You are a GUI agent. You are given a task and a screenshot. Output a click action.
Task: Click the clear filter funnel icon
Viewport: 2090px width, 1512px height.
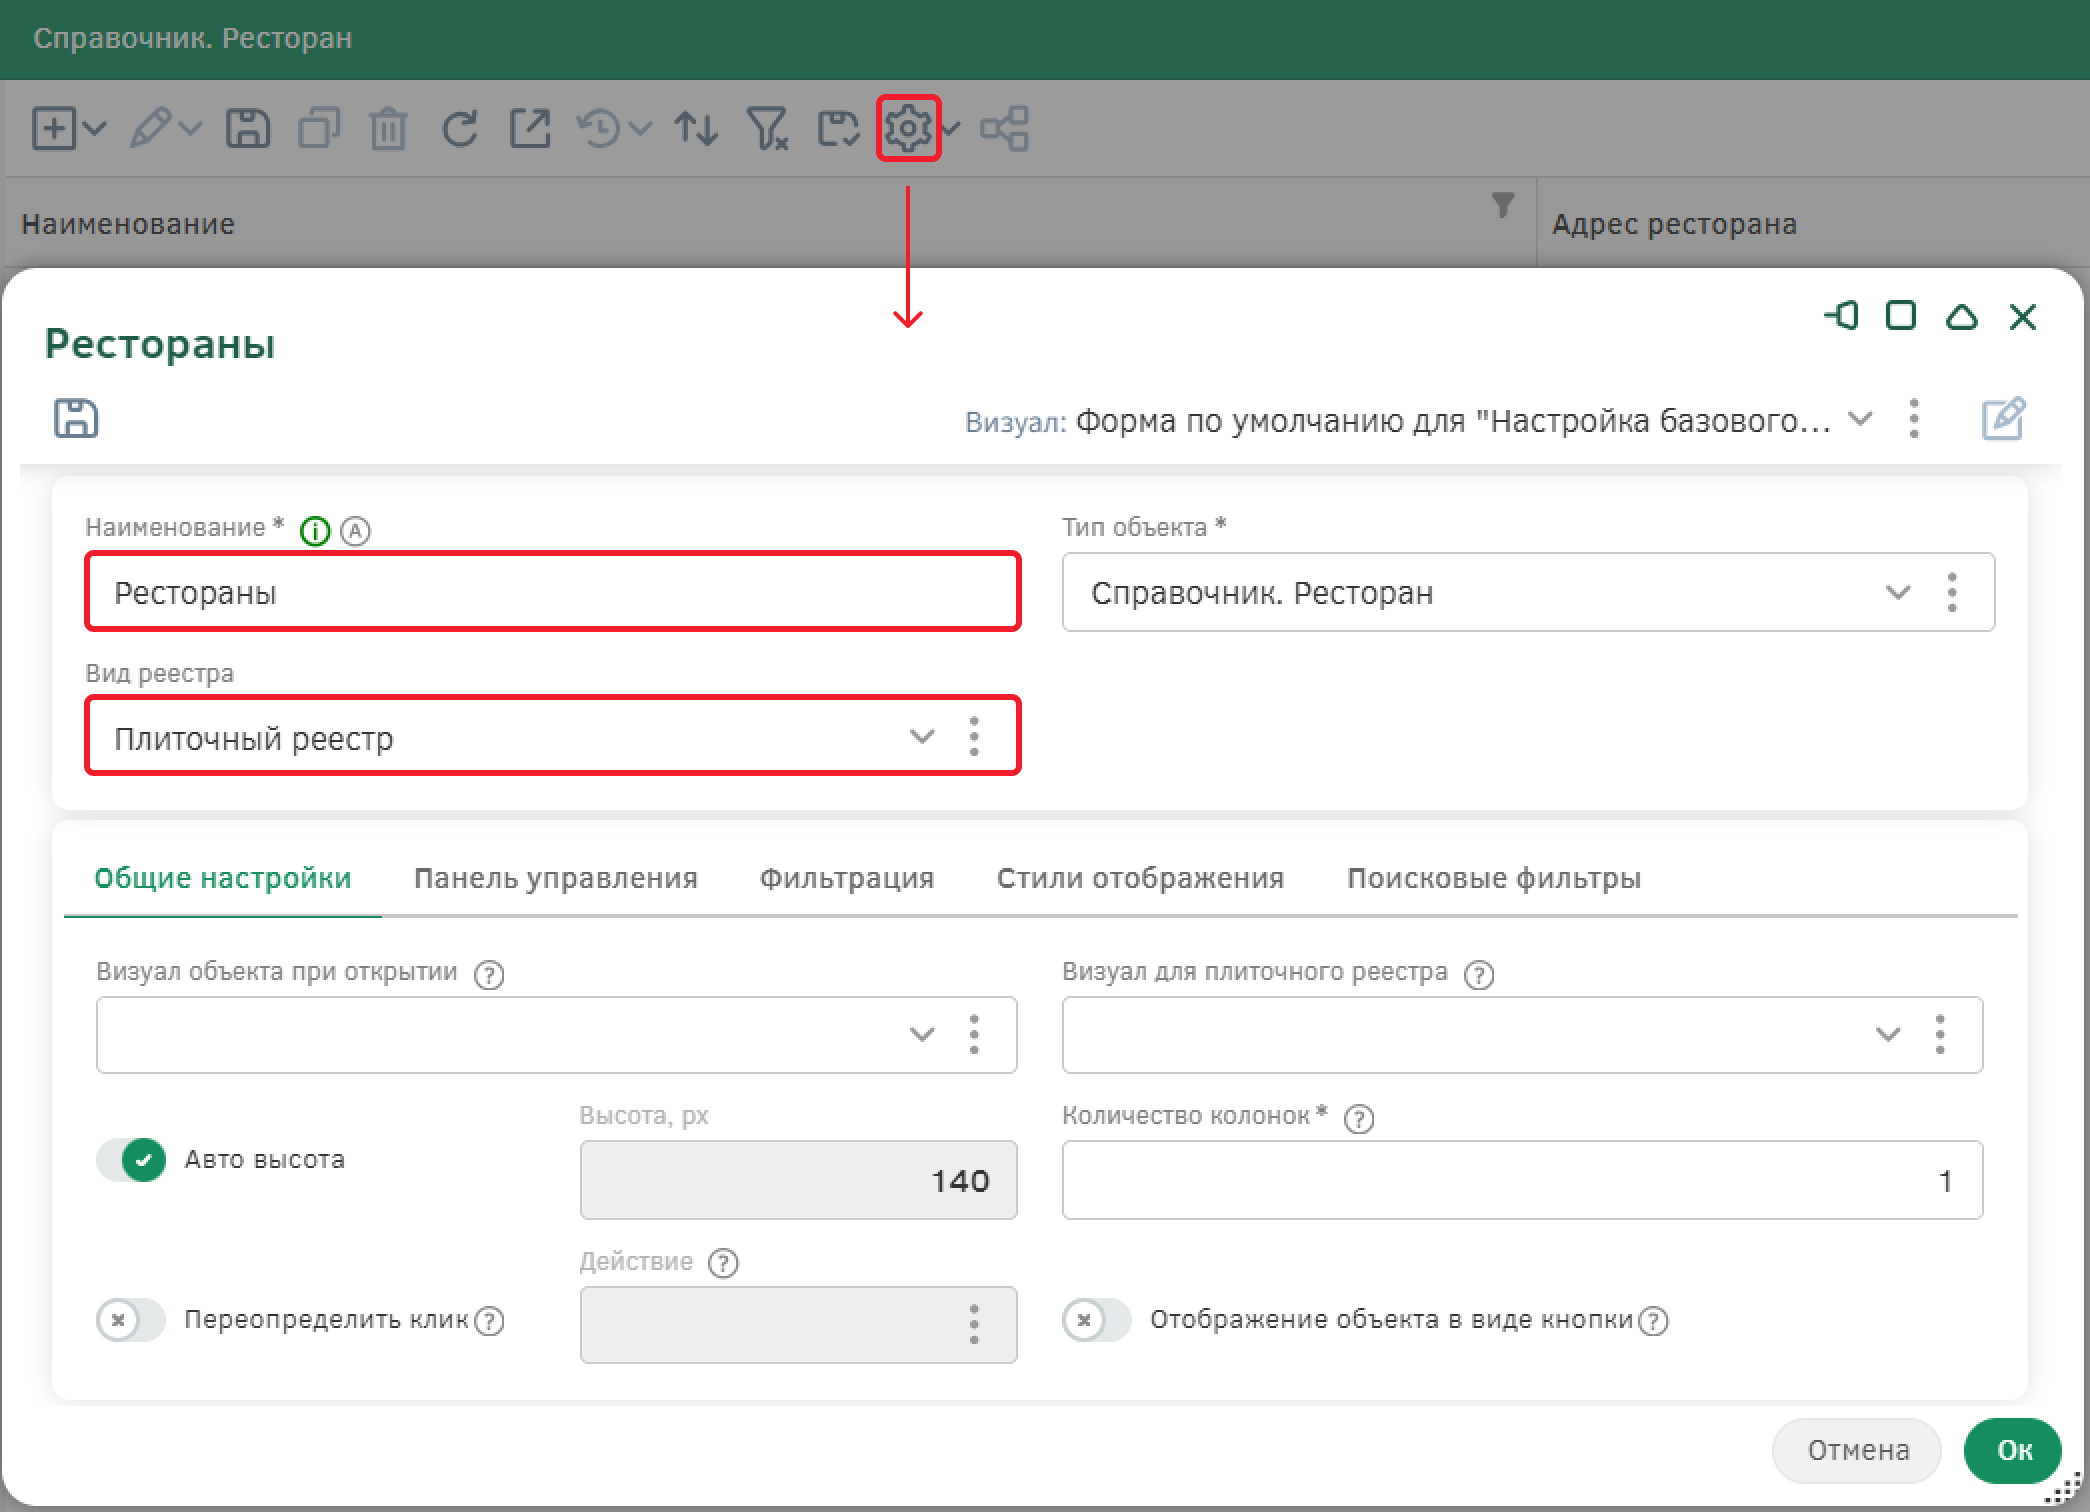[767, 129]
